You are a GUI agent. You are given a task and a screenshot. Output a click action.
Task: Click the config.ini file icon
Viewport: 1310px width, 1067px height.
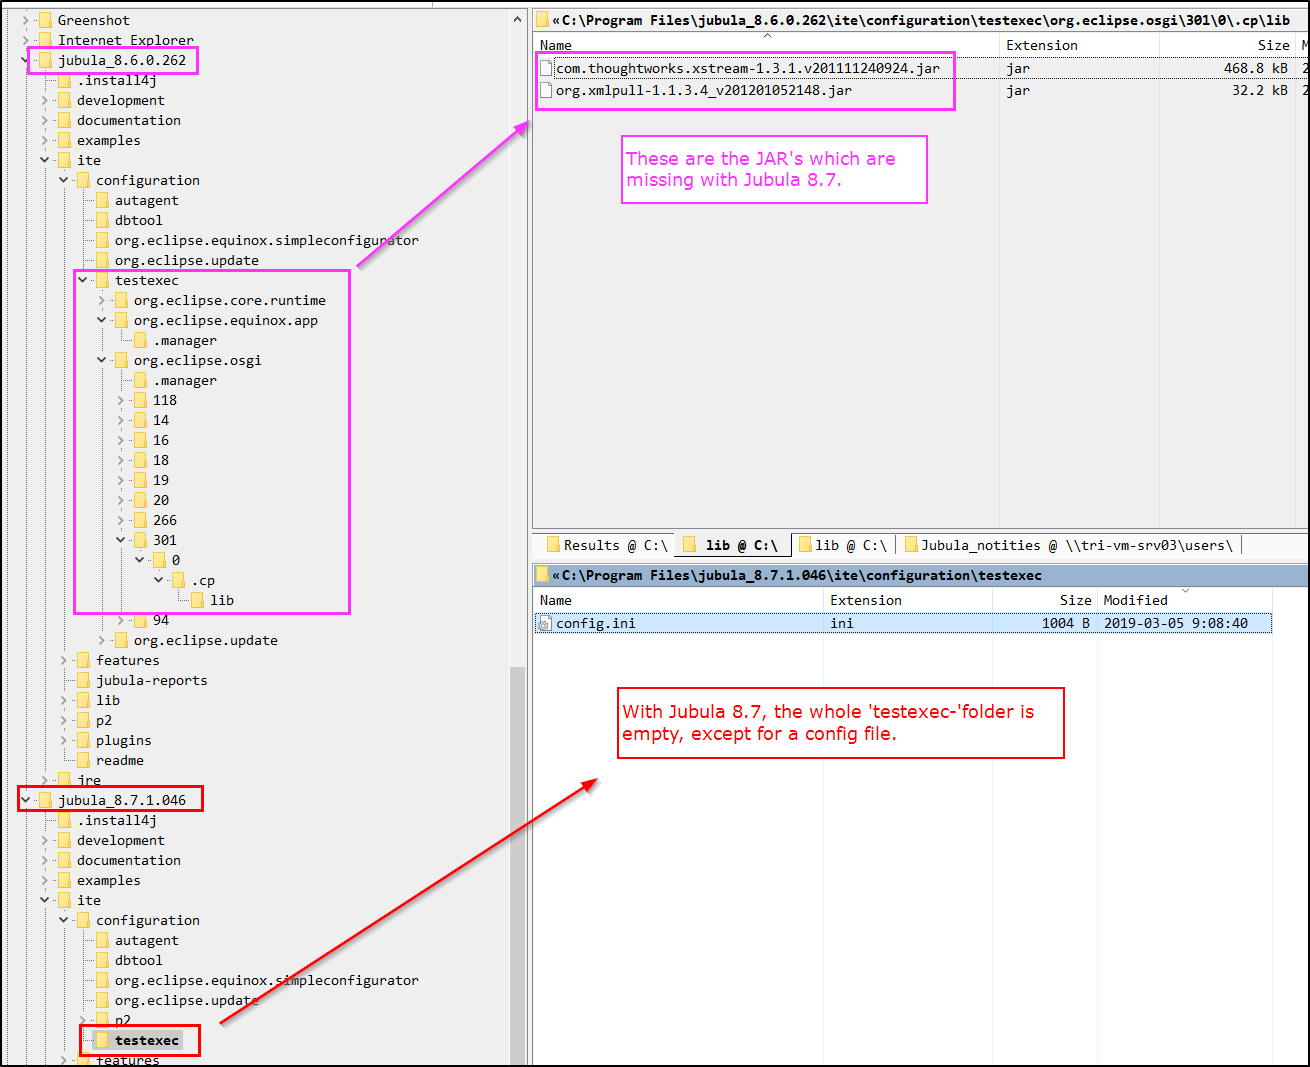545,623
